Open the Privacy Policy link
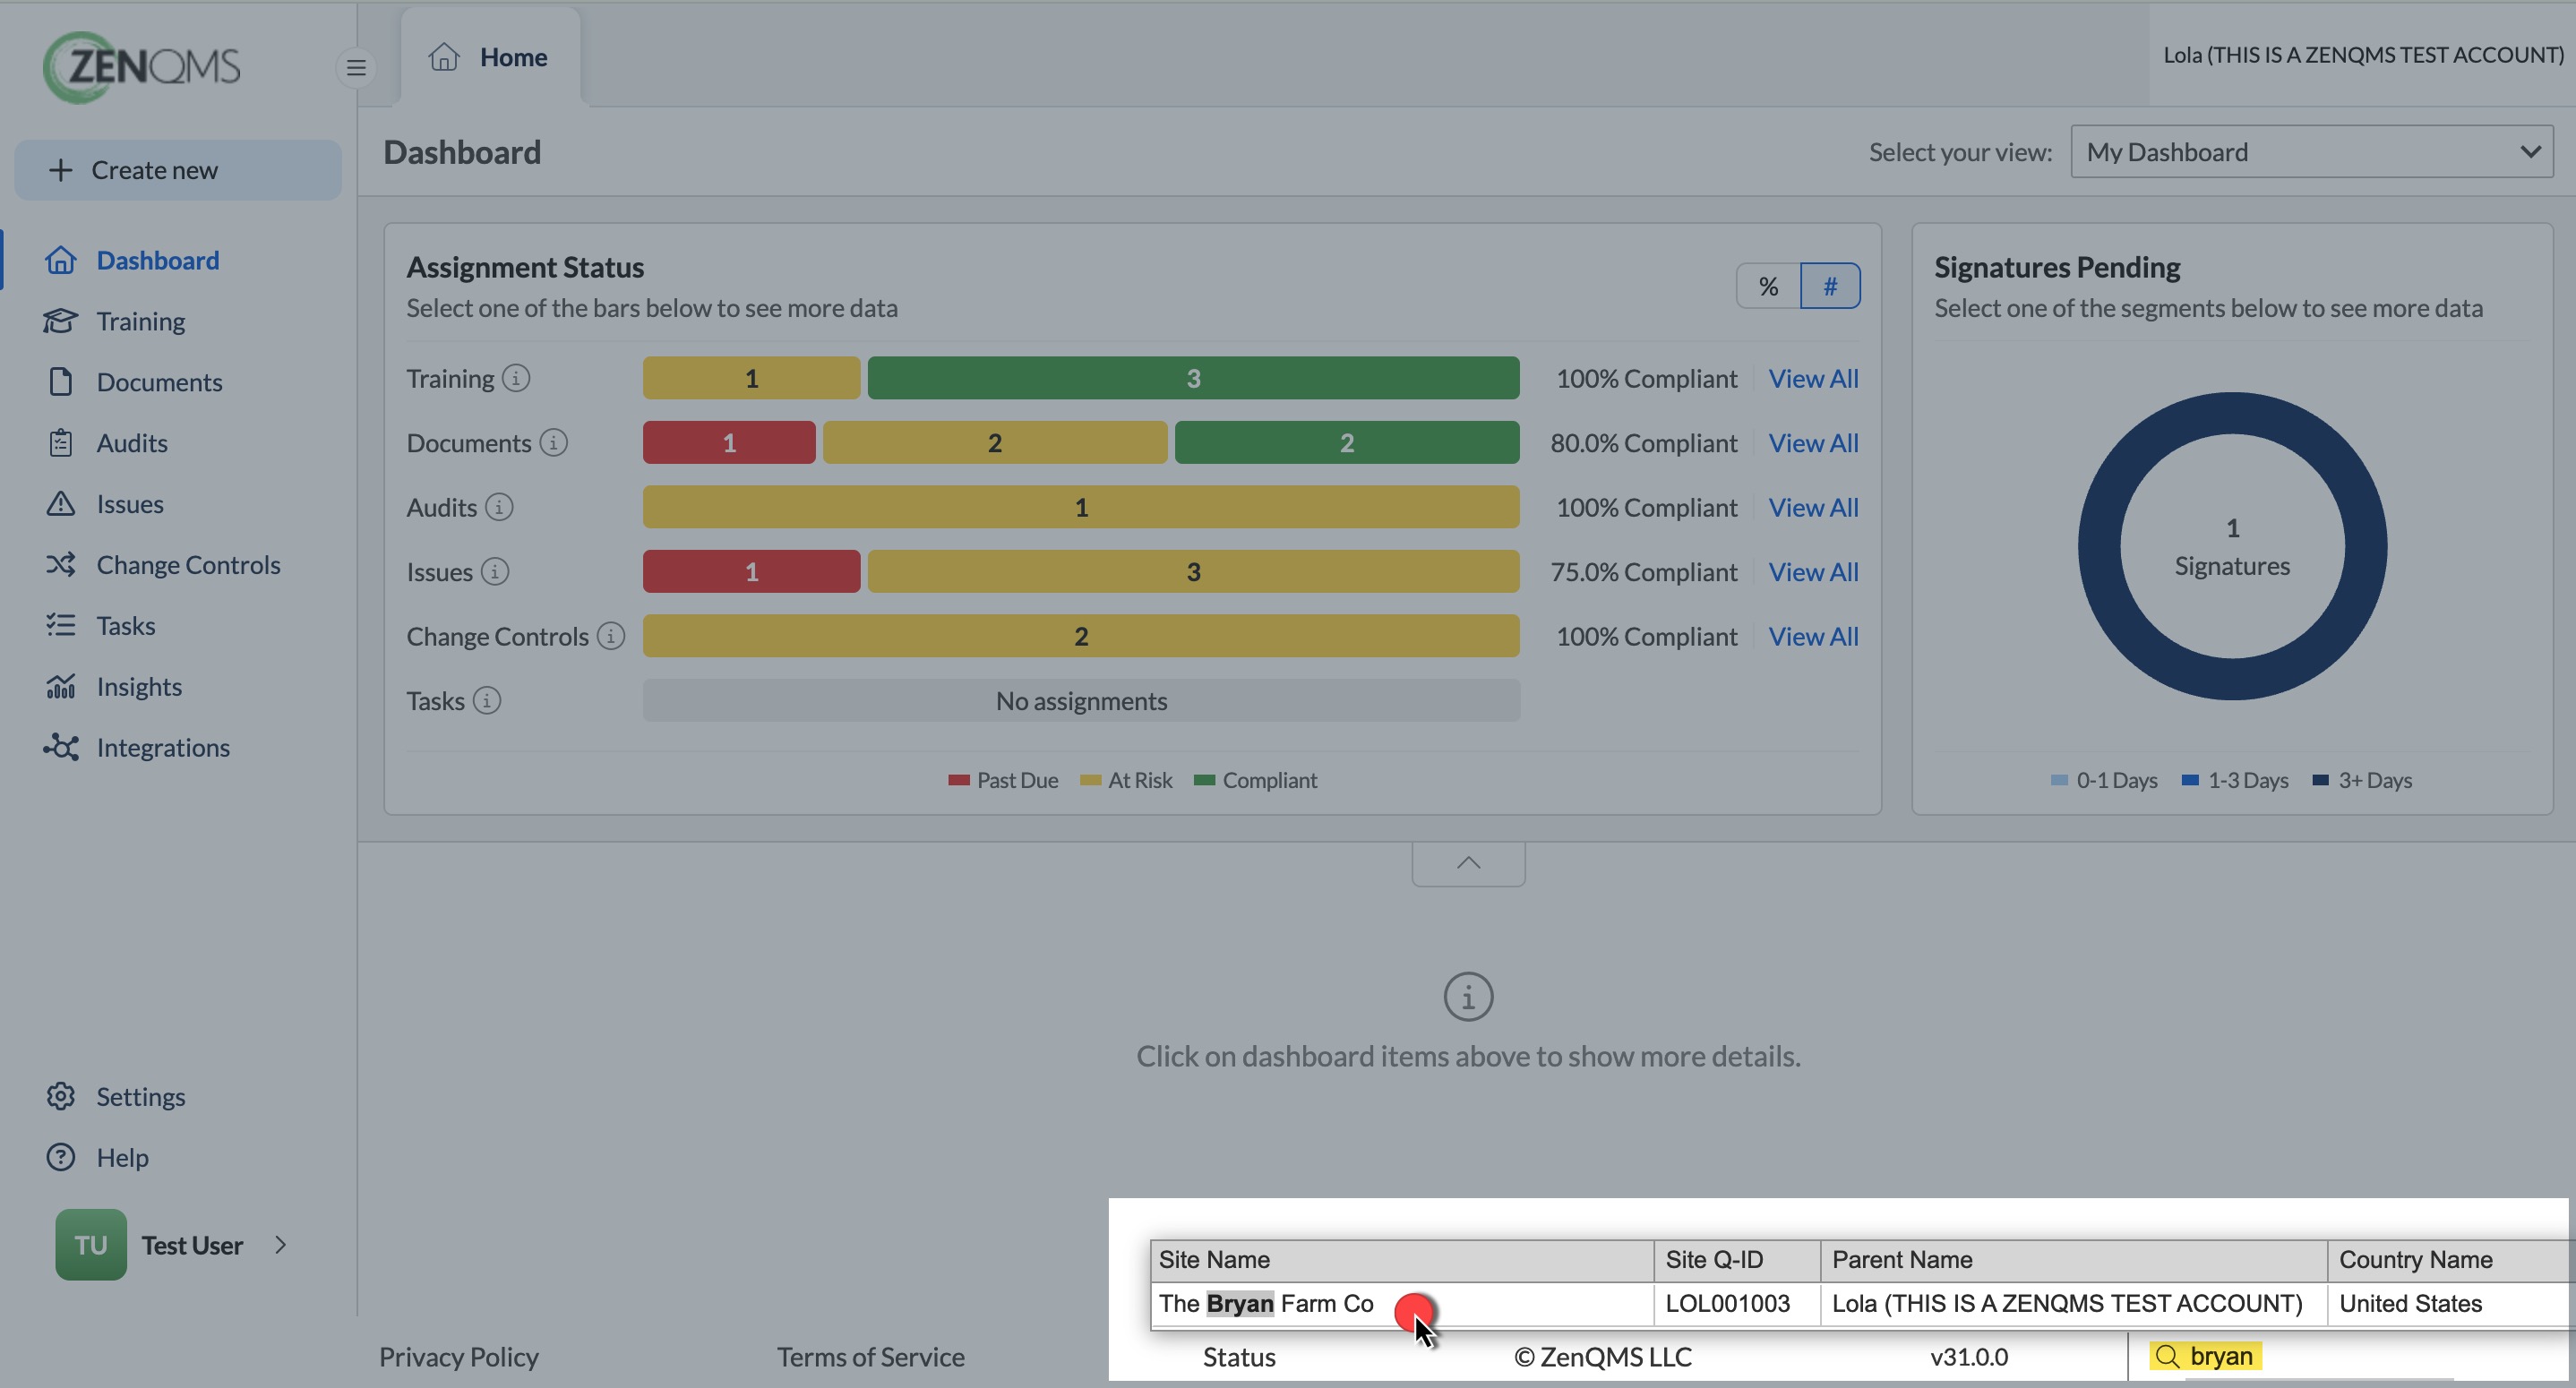Image resolution: width=2576 pixels, height=1388 pixels. coord(458,1357)
